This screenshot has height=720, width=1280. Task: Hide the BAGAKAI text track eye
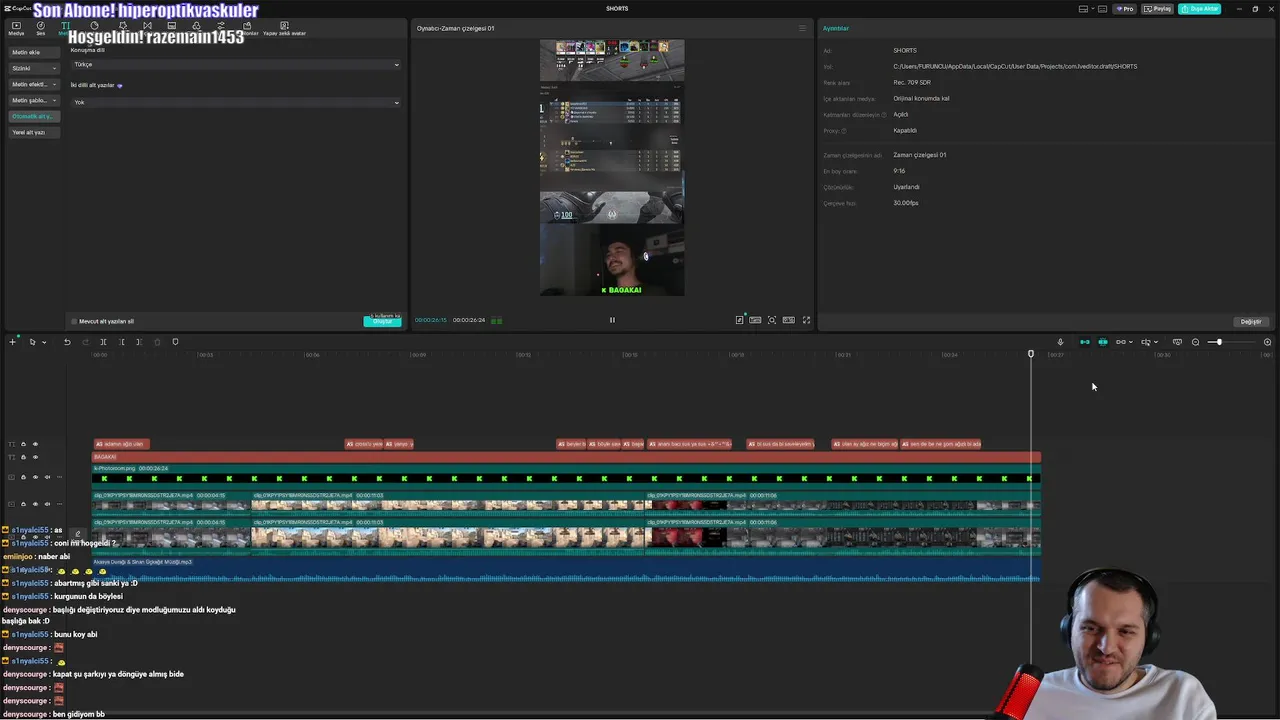[x=35, y=457]
